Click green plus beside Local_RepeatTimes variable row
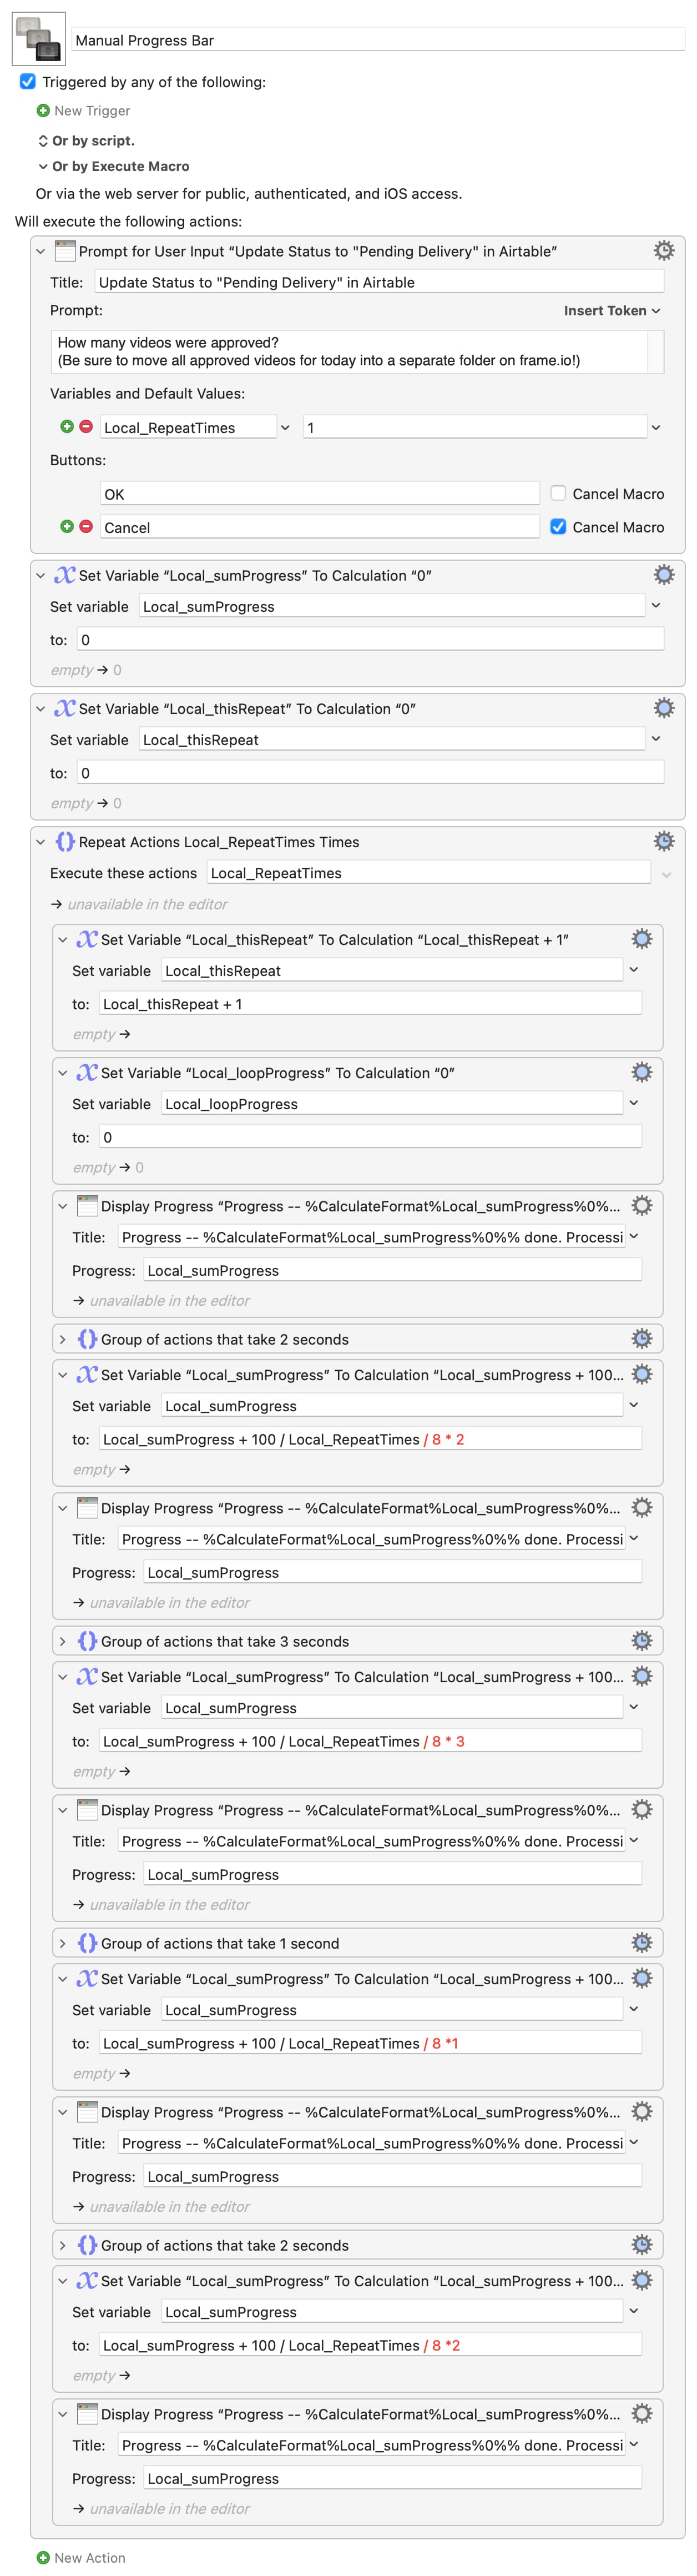 click(67, 427)
